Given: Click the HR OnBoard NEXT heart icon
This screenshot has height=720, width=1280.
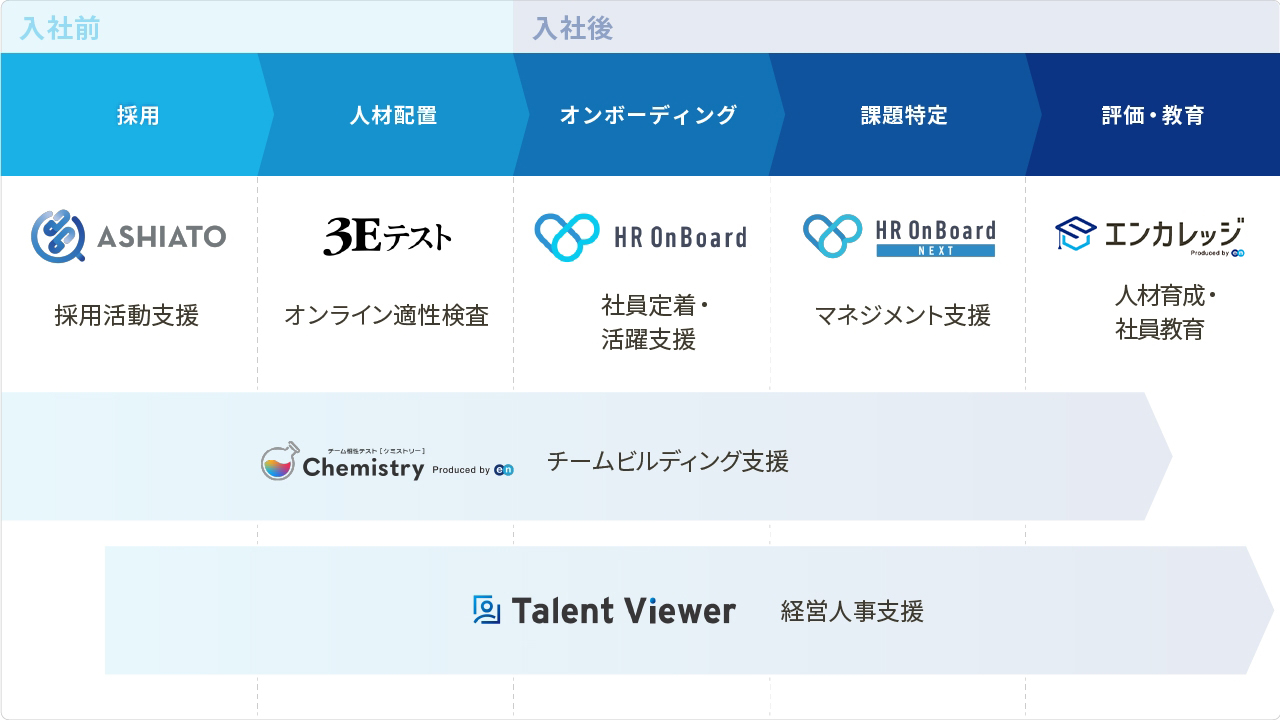Looking at the screenshot, I should pos(833,236).
